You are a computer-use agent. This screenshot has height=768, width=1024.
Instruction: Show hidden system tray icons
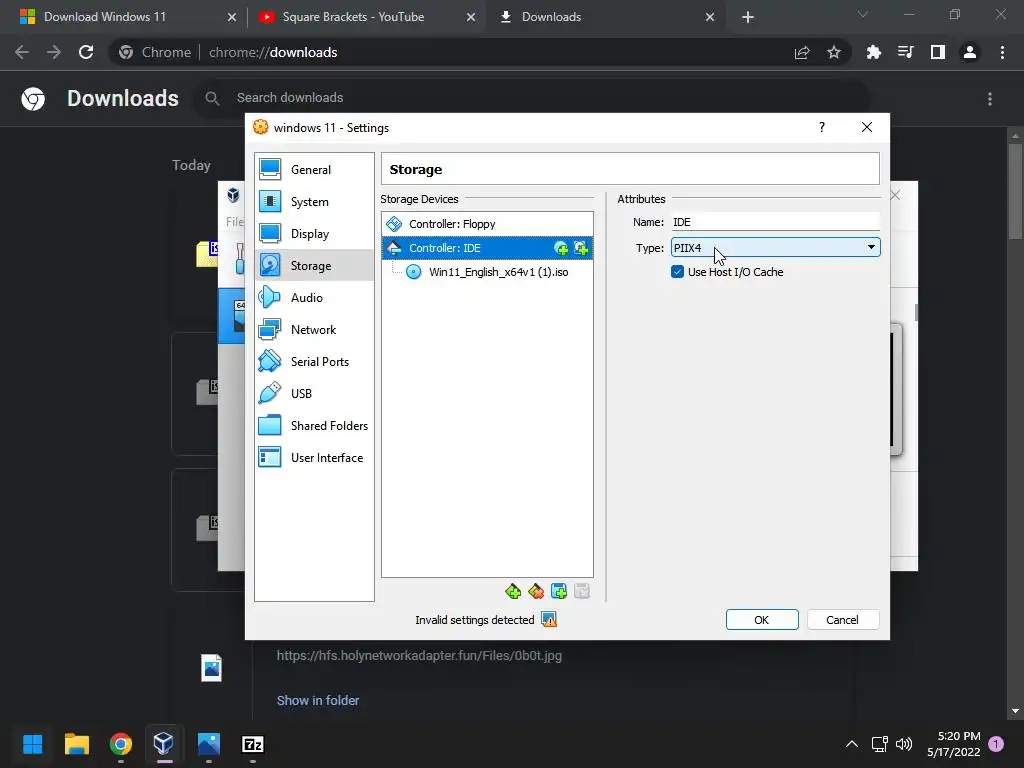coord(852,744)
